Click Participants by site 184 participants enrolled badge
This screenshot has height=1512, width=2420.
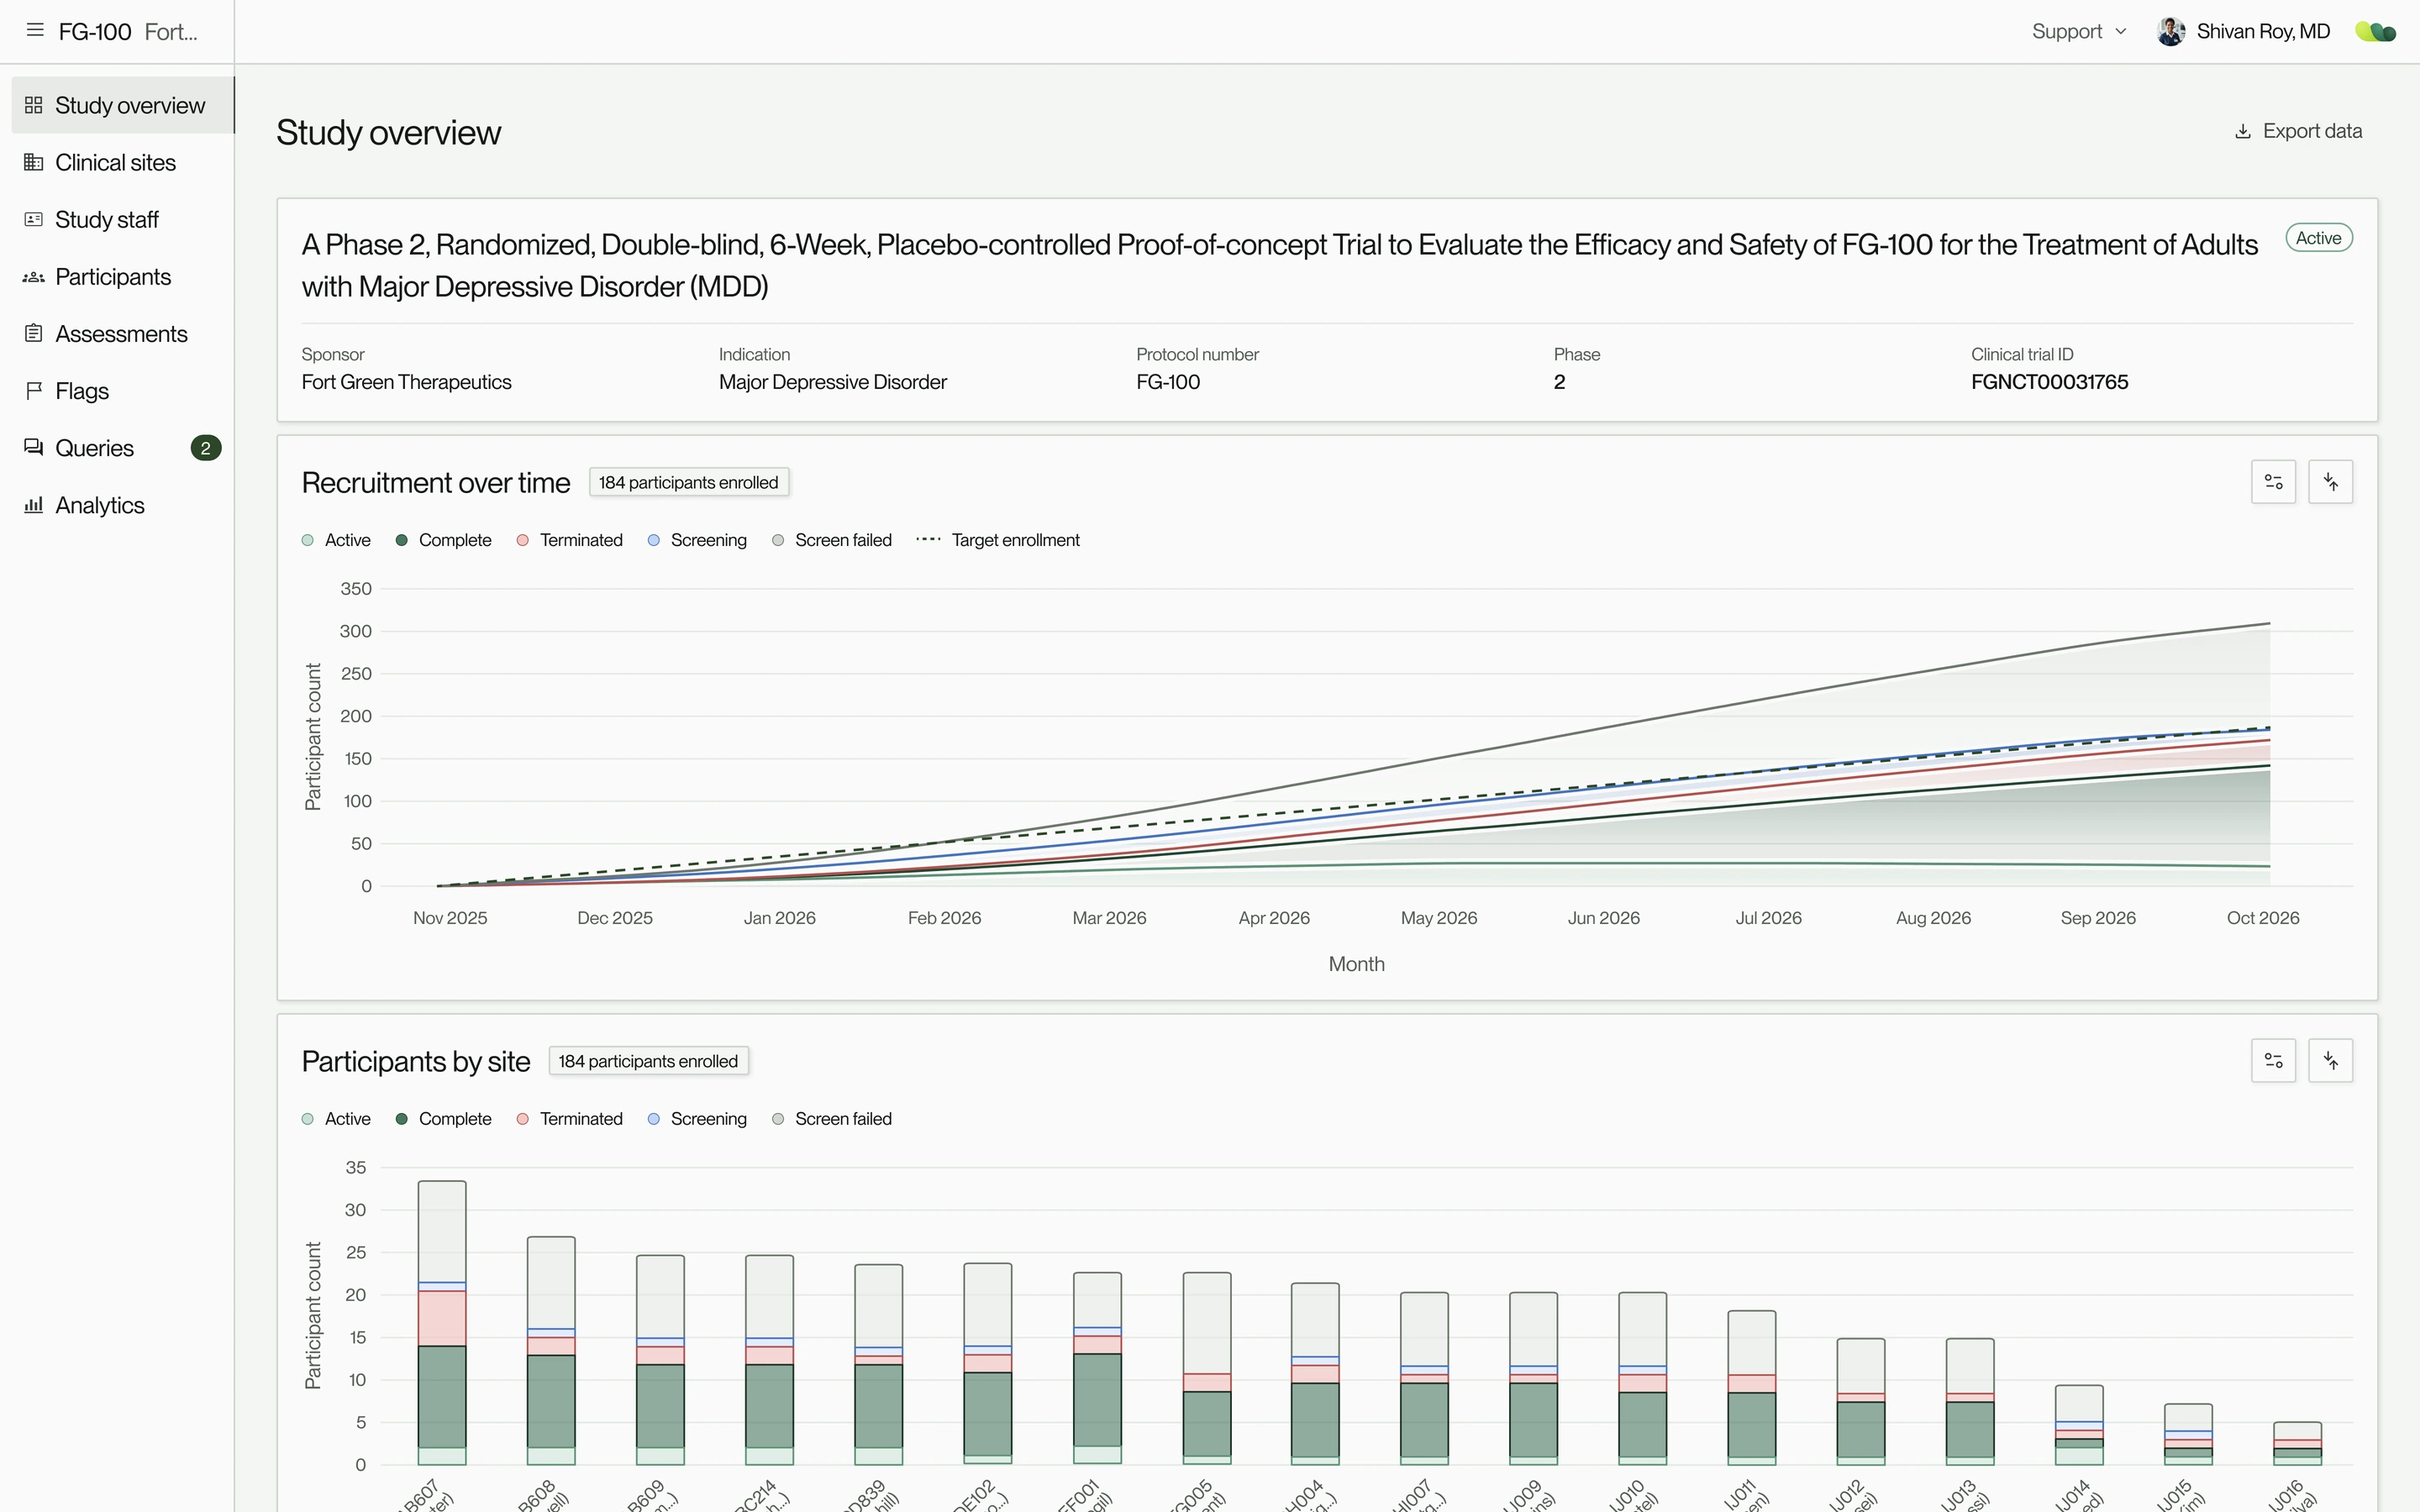(x=648, y=1061)
